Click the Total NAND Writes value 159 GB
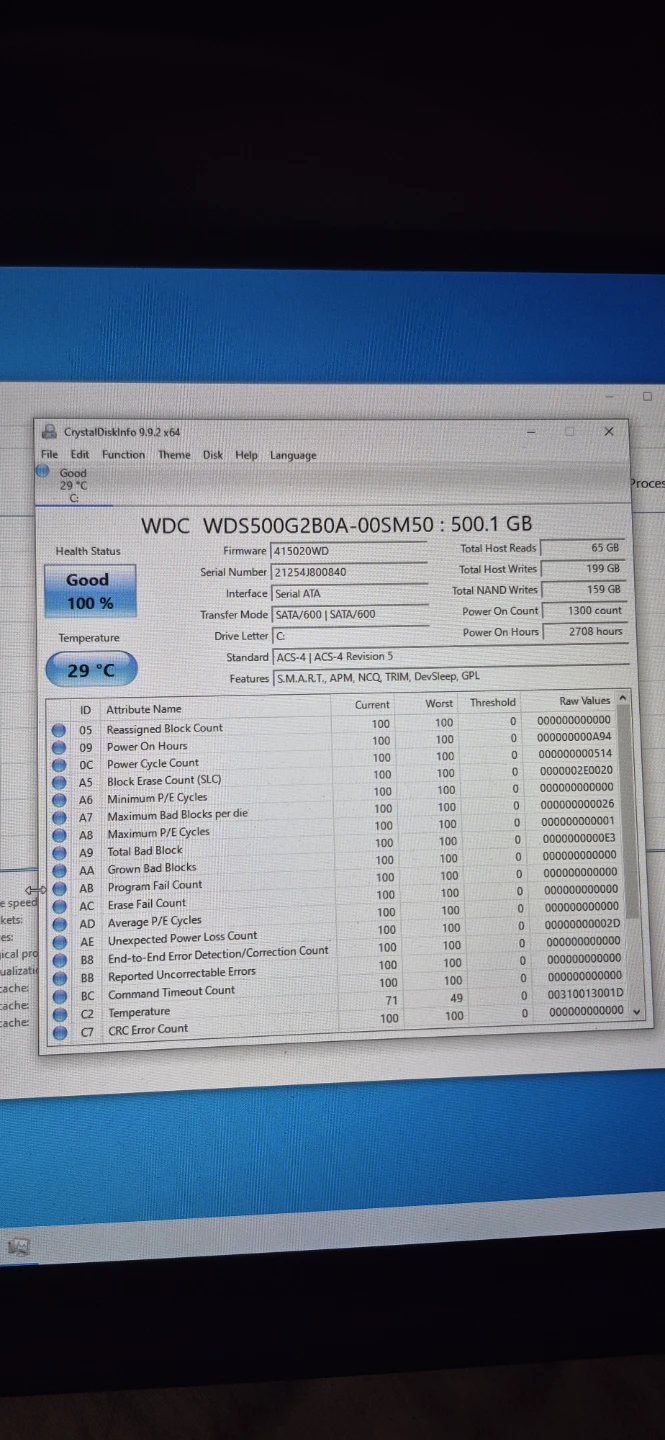This screenshot has height=1440, width=665. [x=585, y=589]
